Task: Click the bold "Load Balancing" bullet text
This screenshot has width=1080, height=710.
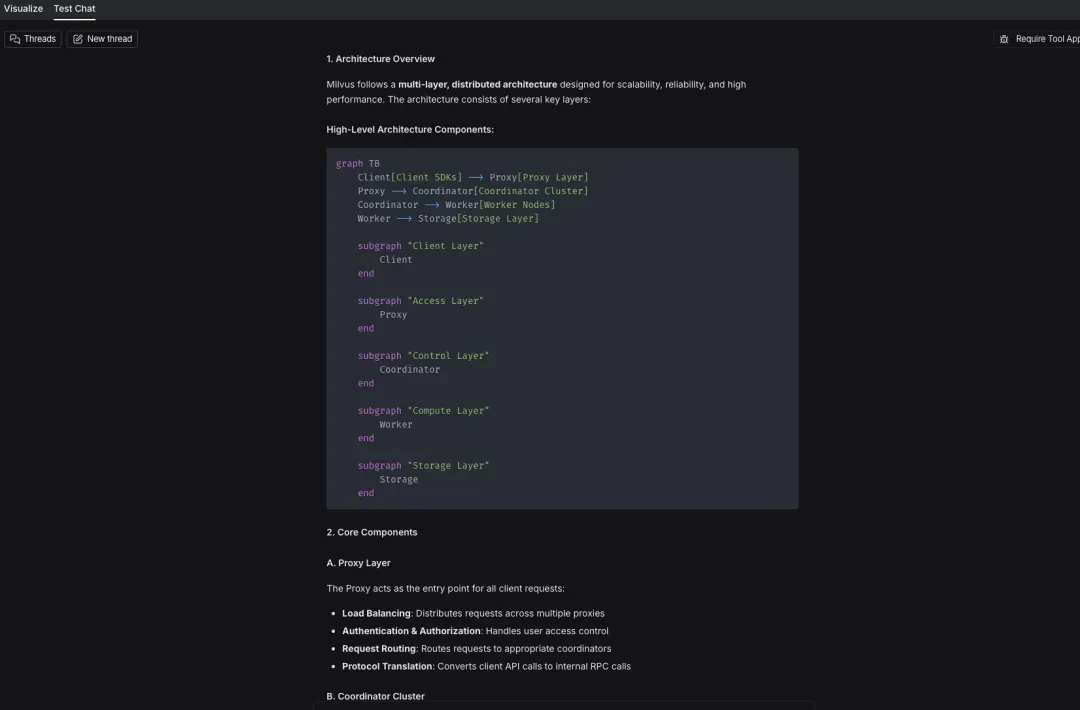Action: 376,613
